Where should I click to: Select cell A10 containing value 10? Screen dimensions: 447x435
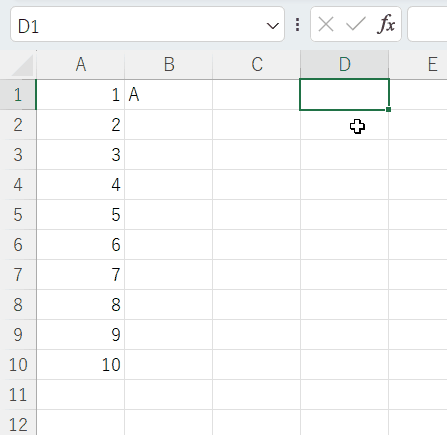[81, 365]
